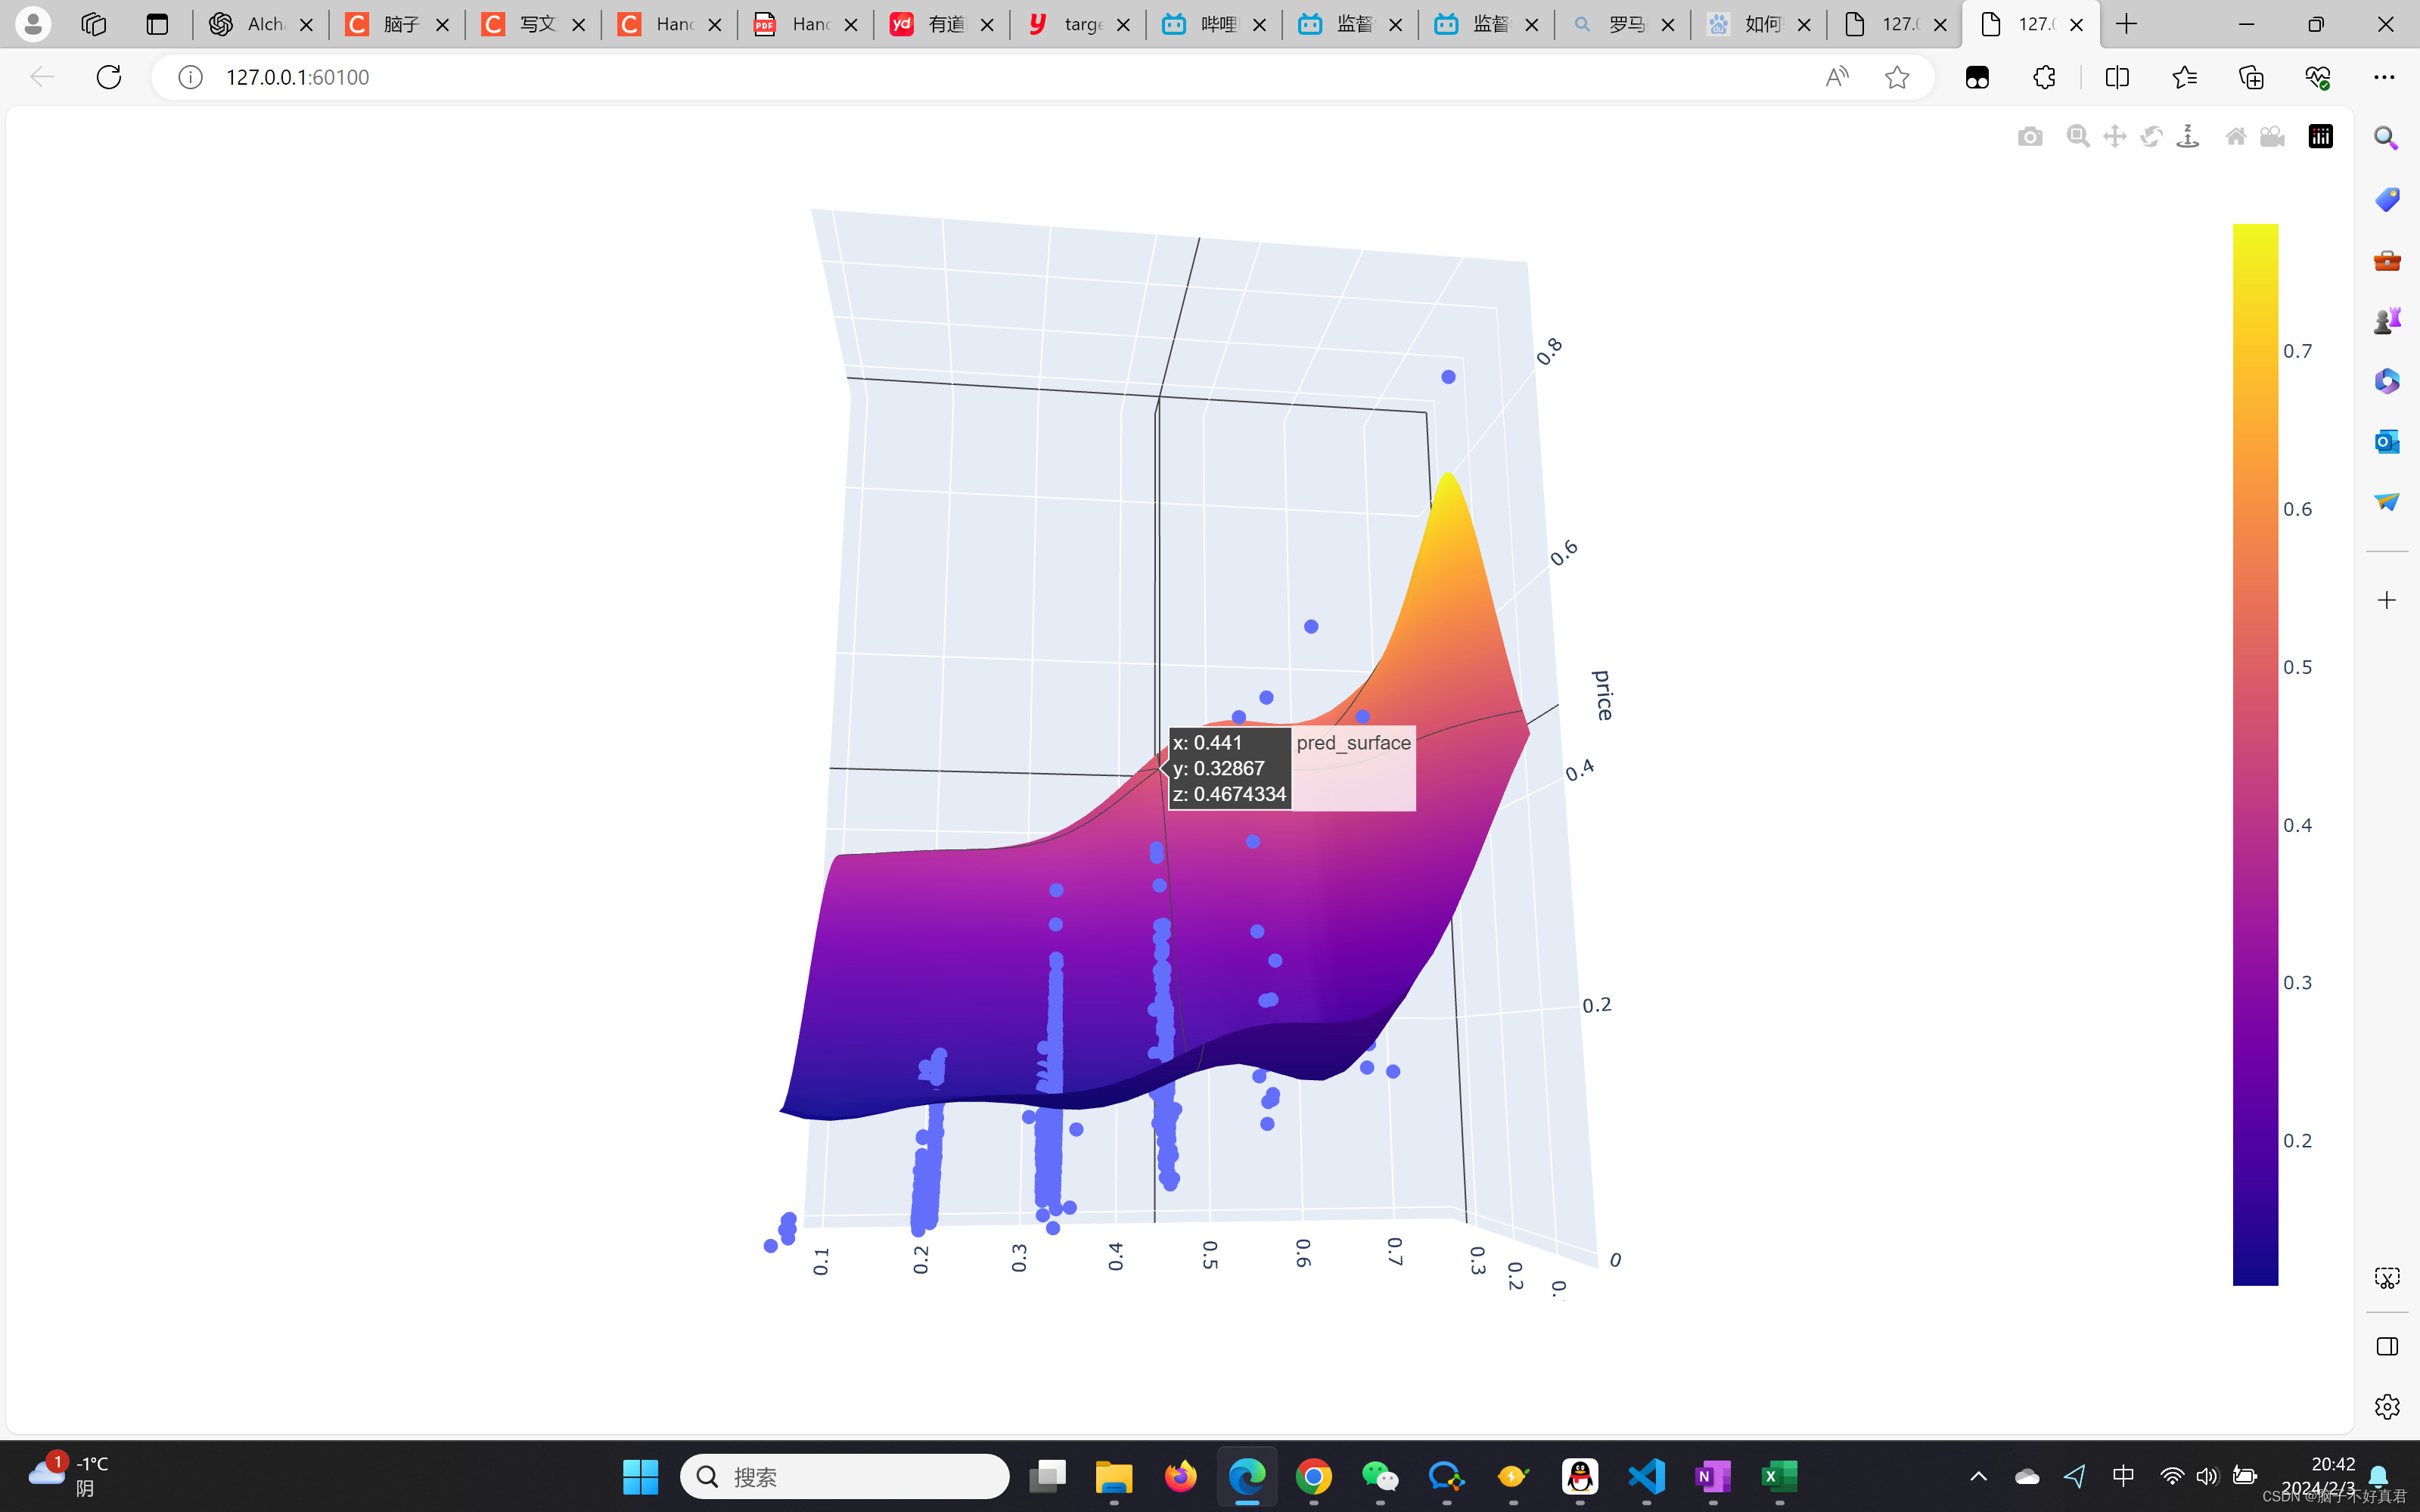The height and width of the screenshot is (1512, 2420).
Task: Switch to the 罗马 search tab
Action: tap(1621, 24)
